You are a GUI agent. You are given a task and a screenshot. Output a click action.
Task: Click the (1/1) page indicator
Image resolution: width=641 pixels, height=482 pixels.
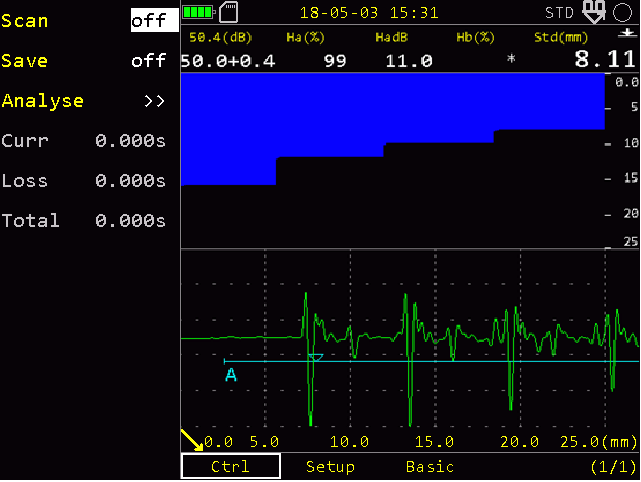[614, 466]
